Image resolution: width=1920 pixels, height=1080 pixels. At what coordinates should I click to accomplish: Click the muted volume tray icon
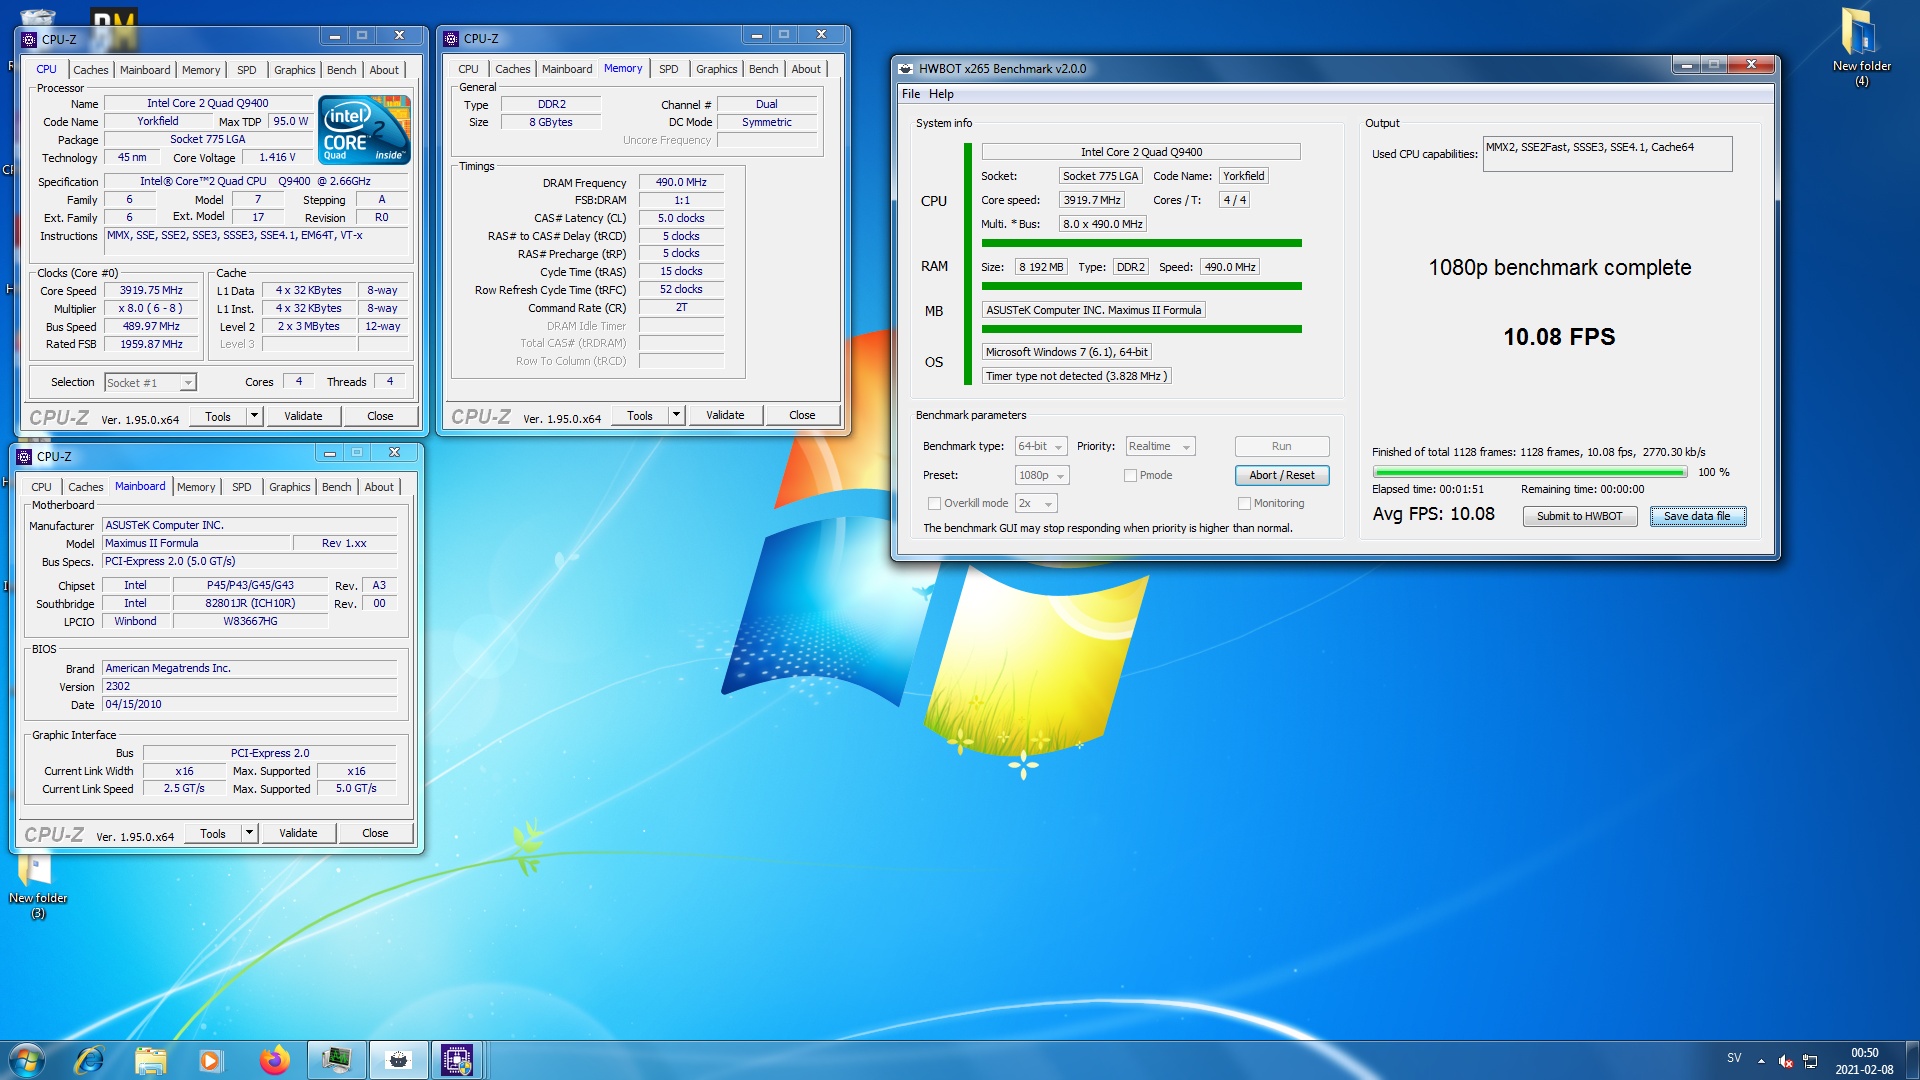(x=1786, y=1061)
